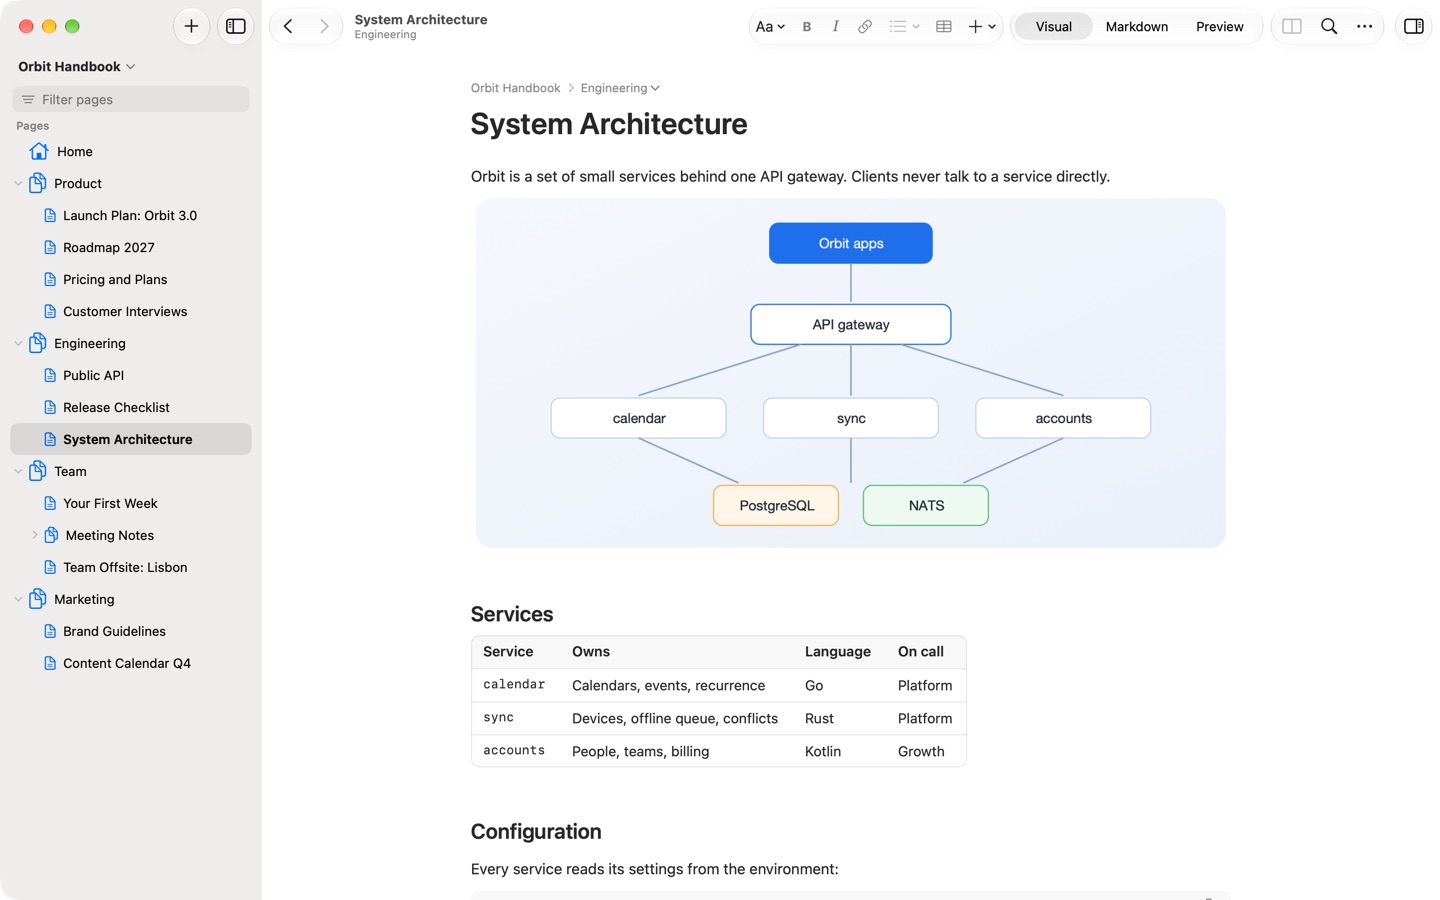Open the Engineering breadcrumb dropdown
Image resolution: width=1440 pixels, height=900 pixels.
pyautogui.click(x=620, y=88)
